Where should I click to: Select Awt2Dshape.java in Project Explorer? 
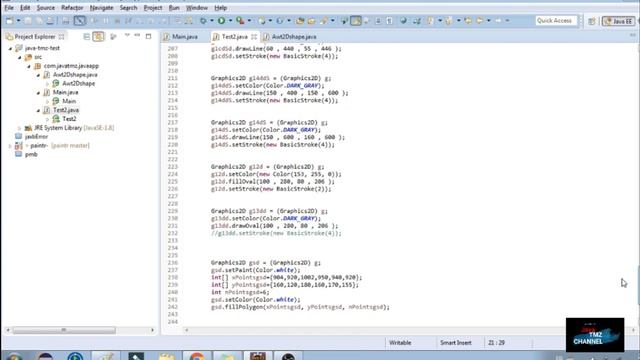pyautogui.click(x=75, y=75)
